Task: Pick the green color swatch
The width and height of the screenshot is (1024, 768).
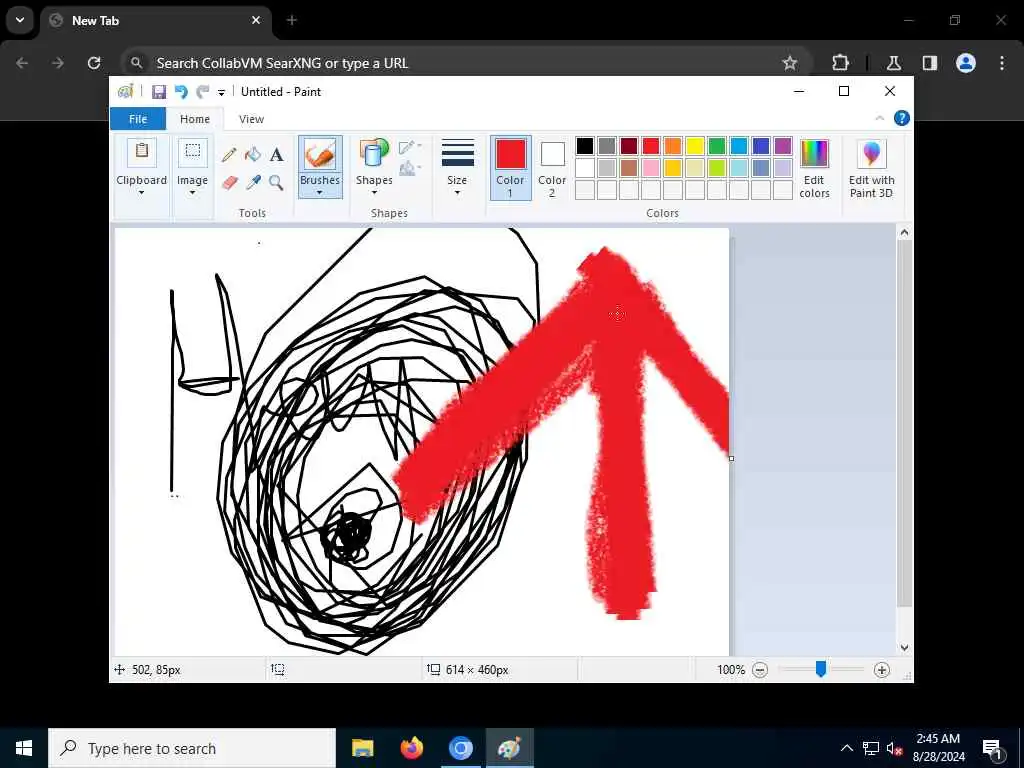Action: point(717,146)
